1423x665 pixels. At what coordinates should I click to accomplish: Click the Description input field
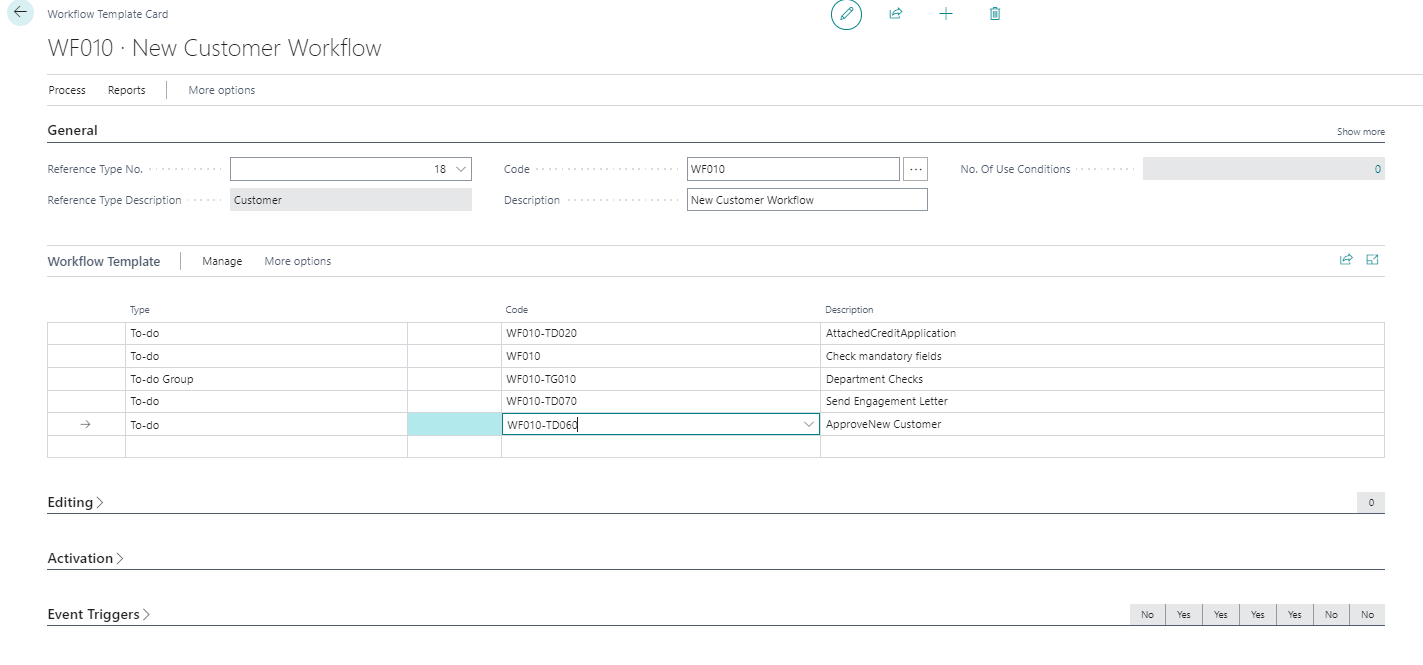(x=806, y=200)
